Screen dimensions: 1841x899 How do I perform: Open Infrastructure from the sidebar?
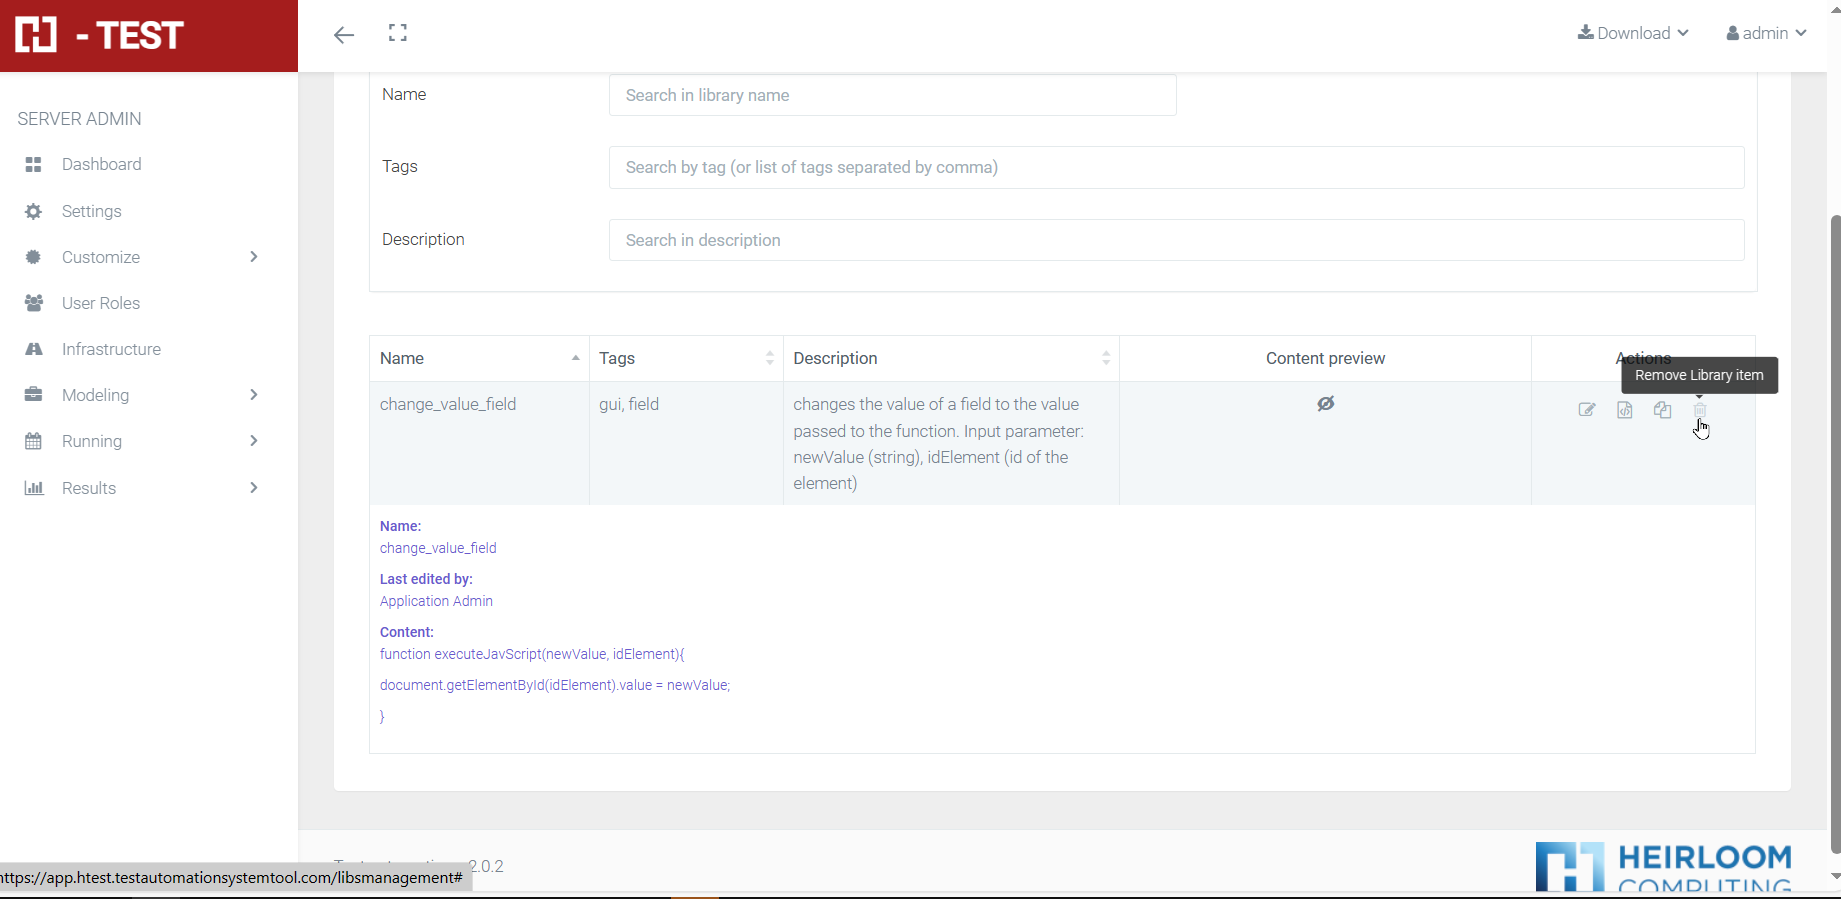pyautogui.click(x=111, y=349)
